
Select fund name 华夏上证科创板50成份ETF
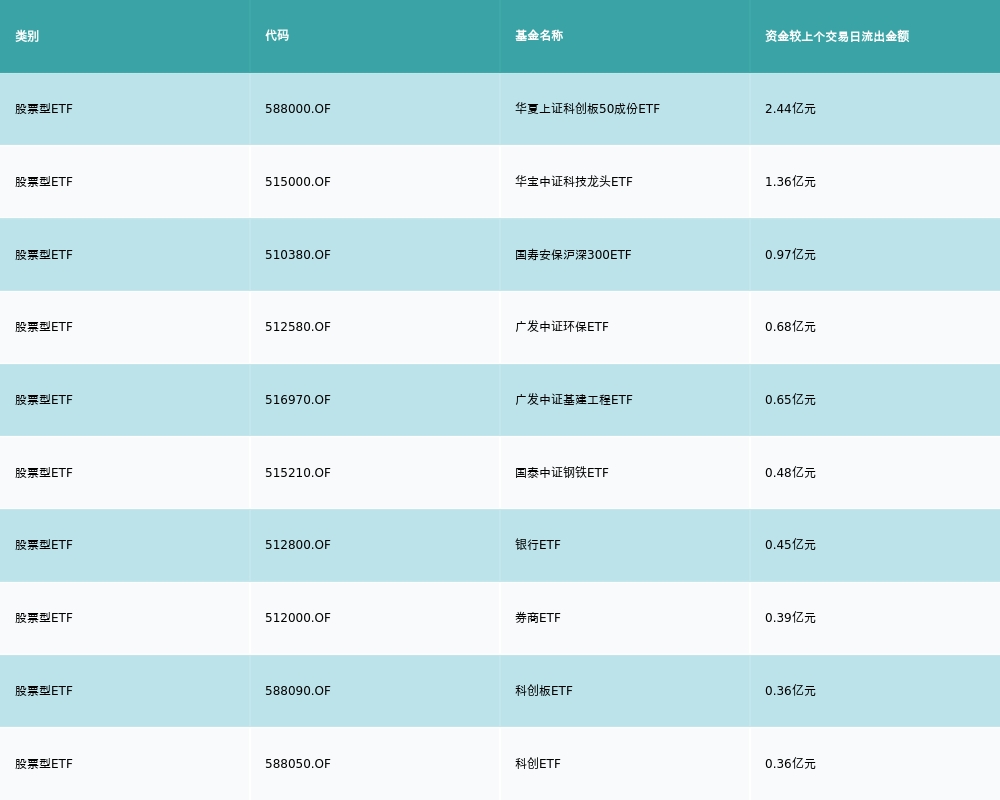coord(587,109)
